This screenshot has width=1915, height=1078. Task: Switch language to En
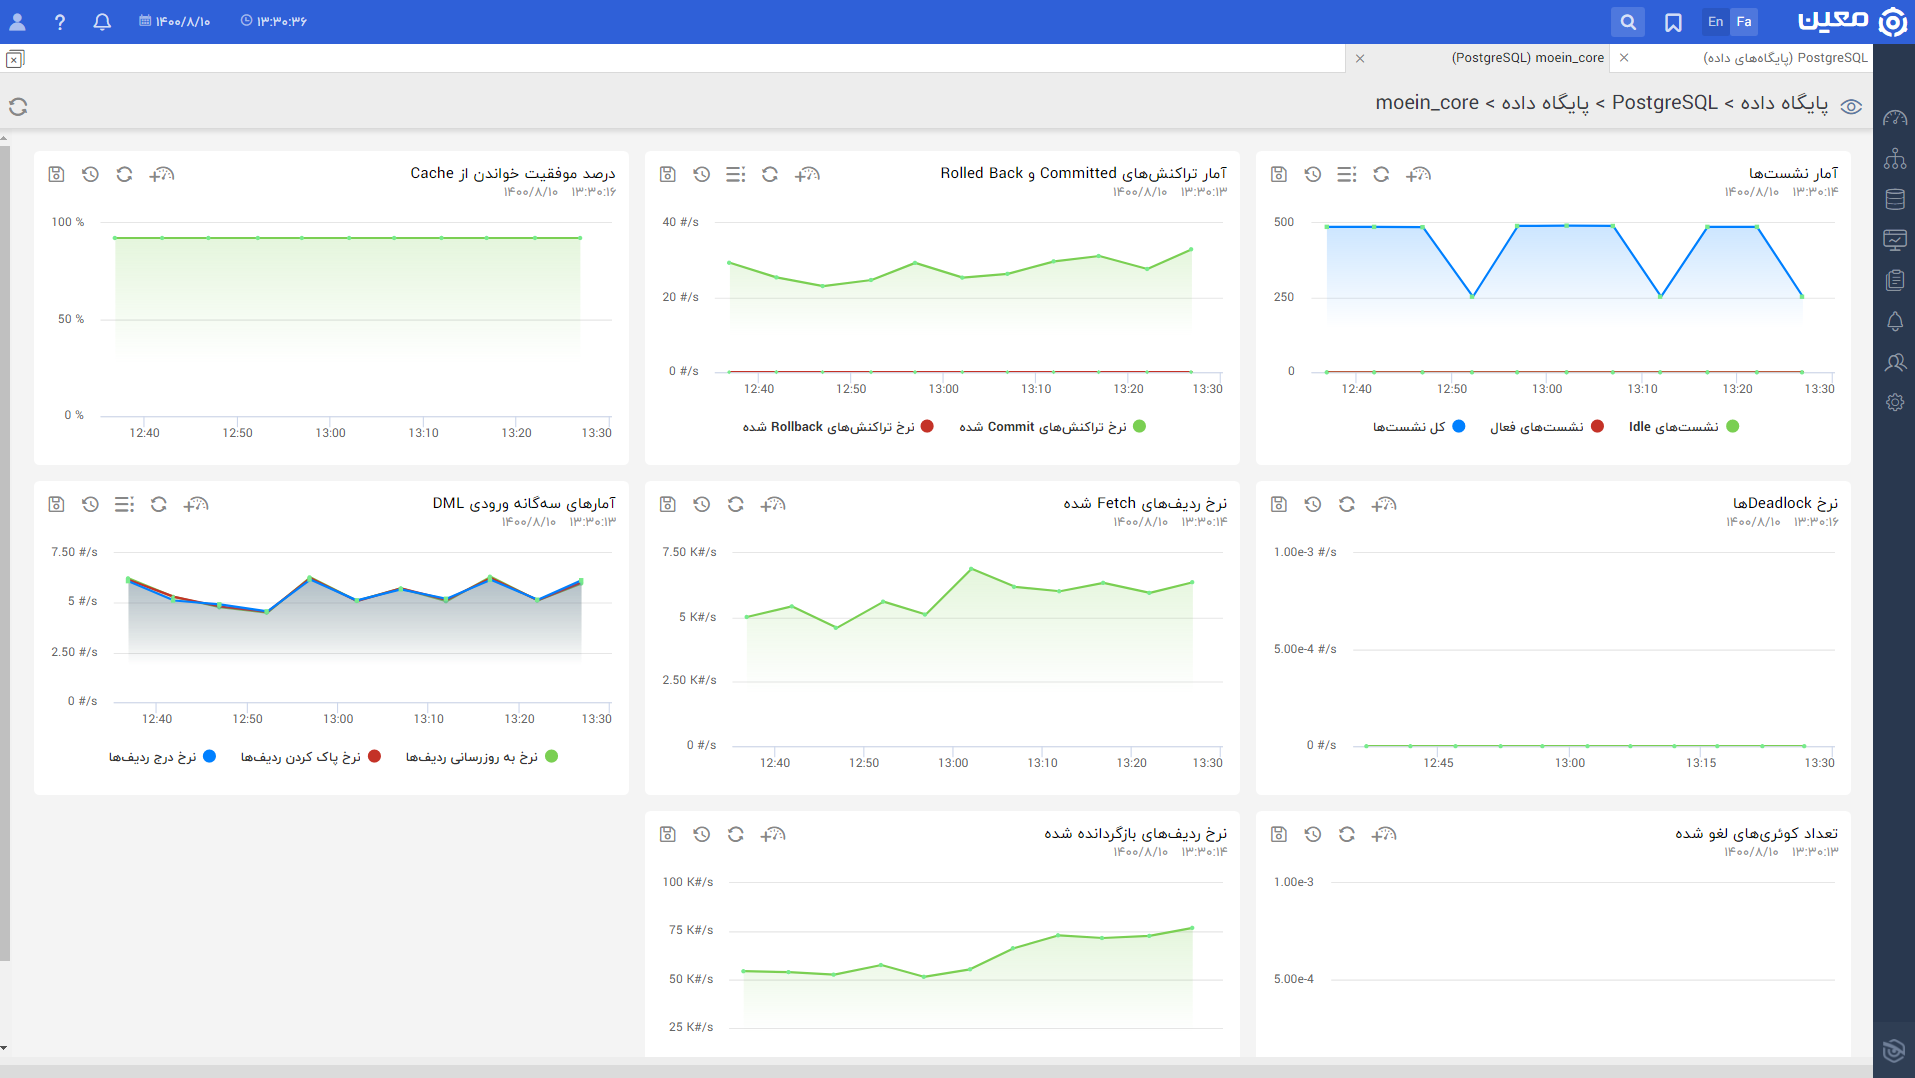(1716, 21)
